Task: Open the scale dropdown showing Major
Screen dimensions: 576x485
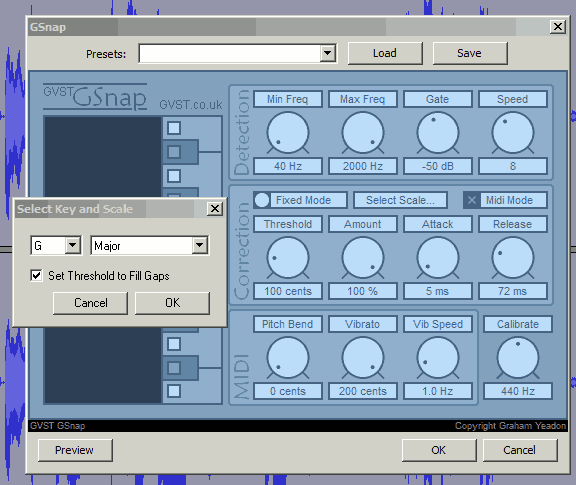Action: [199, 245]
